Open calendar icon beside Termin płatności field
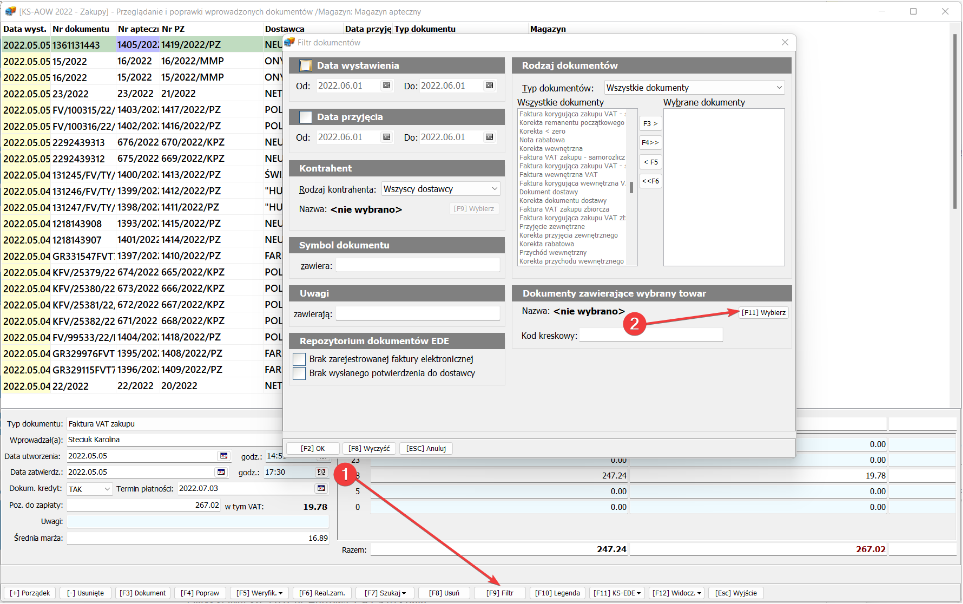Image resolution: width=963 pixels, height=604 pixels. tap(321, 488)
